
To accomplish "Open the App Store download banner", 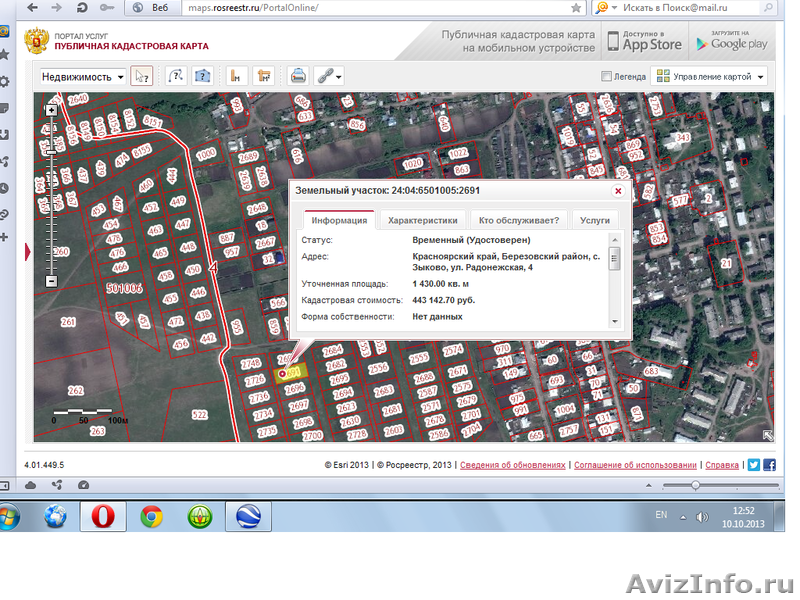I will (x=644, y=41).
